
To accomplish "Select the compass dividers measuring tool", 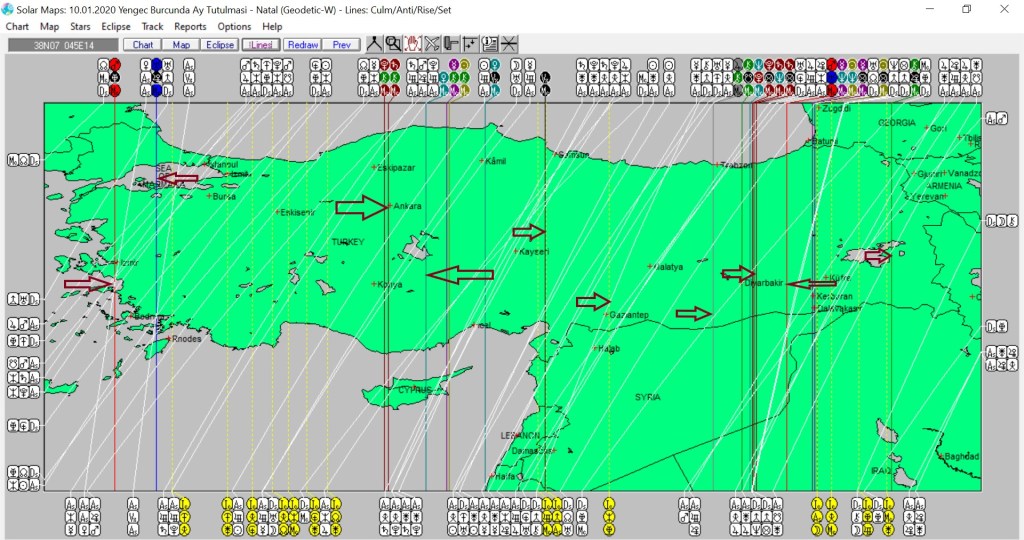I will 374,44.
